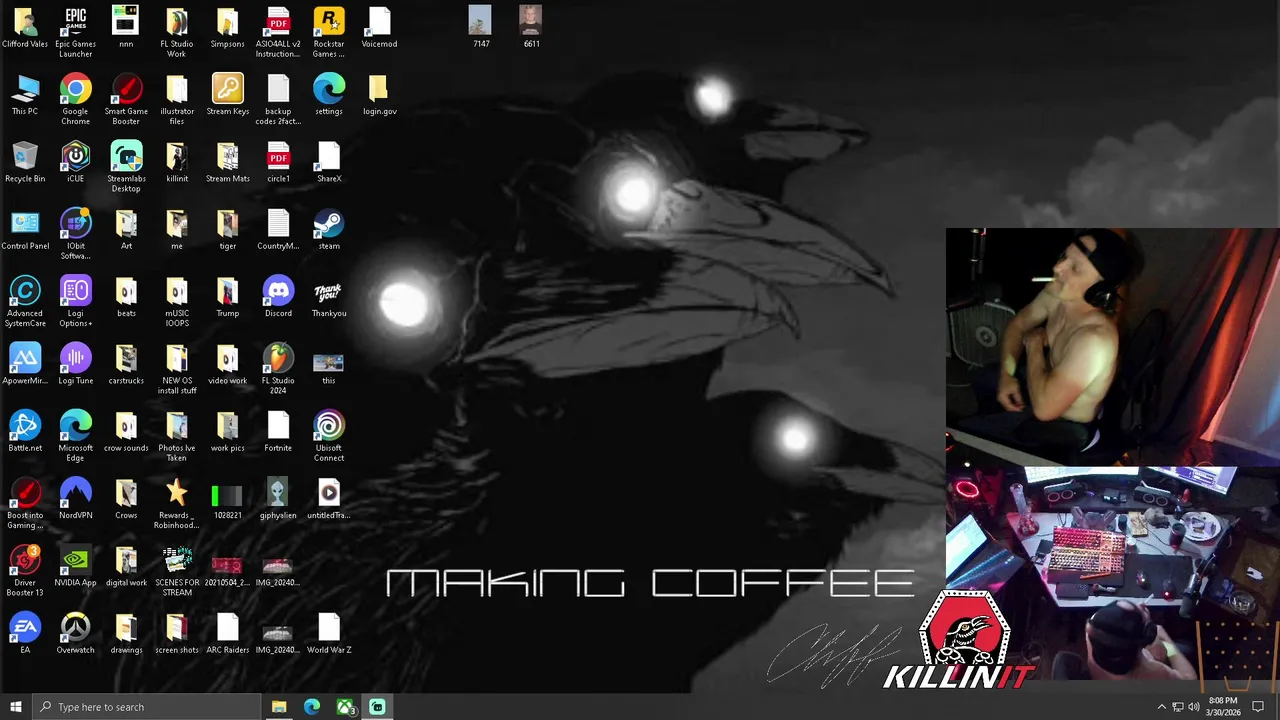
Task: Click the taskbar search box
Action: point(146,707)
